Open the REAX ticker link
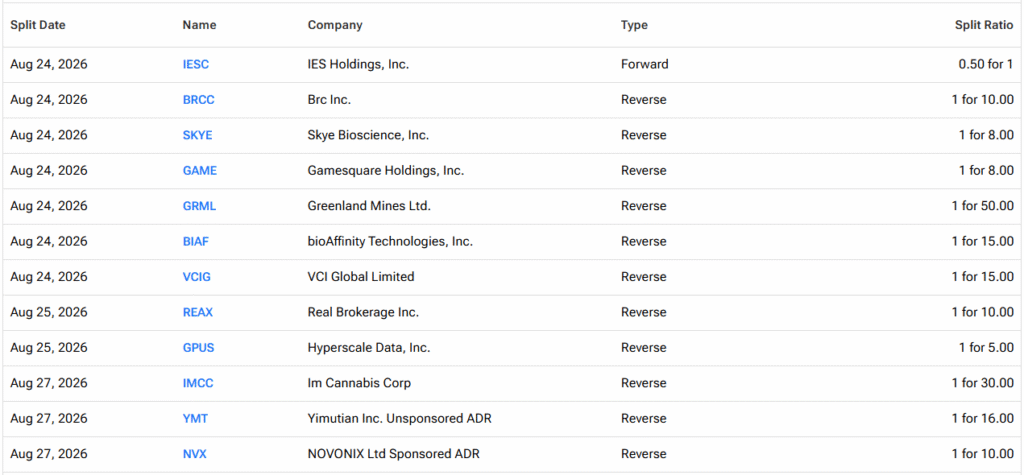 pos(198,312)
